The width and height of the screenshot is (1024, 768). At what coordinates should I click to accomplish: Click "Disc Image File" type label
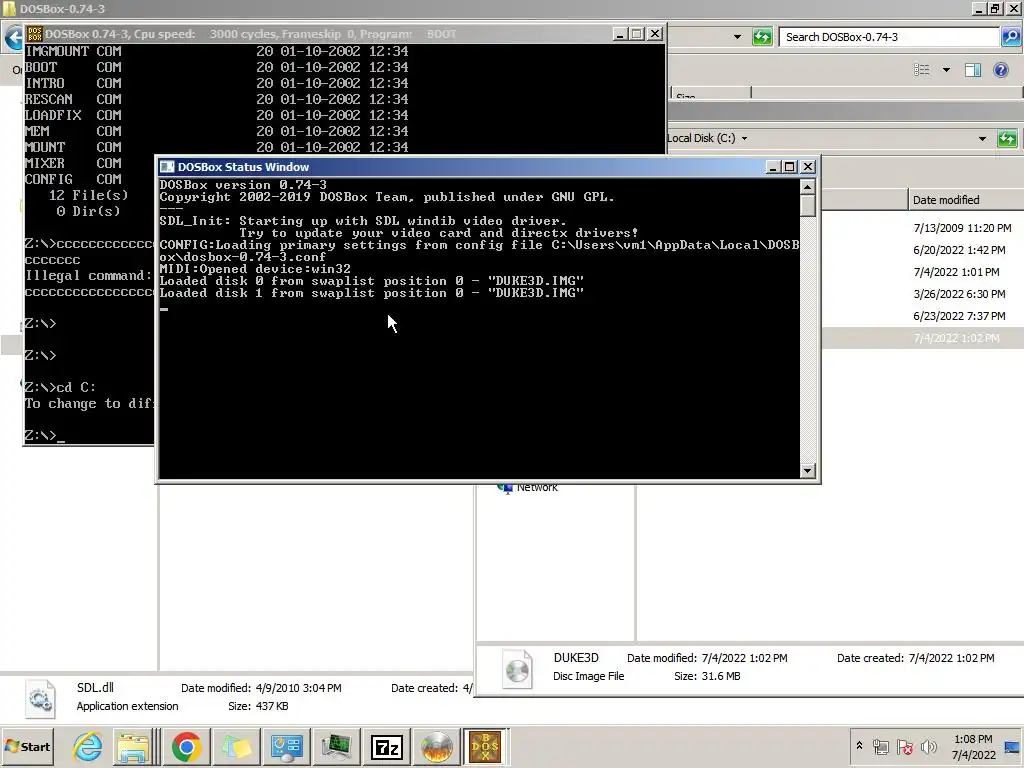(x=588, y=677)
